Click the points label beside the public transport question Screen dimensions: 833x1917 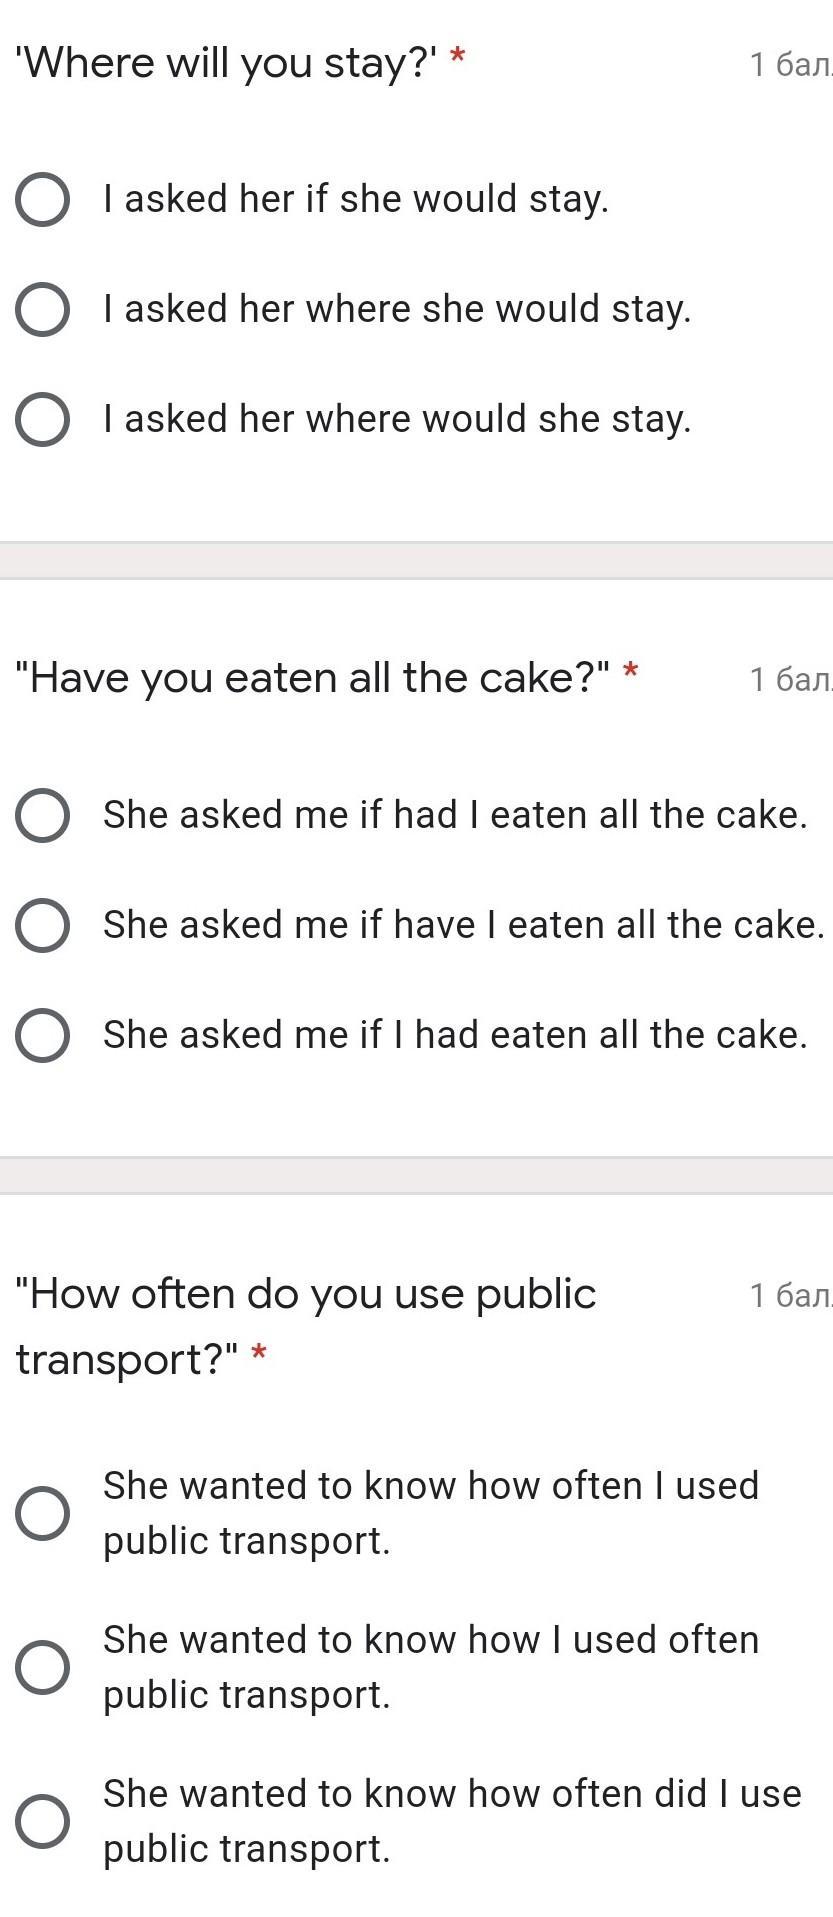tap(790, 1296)
